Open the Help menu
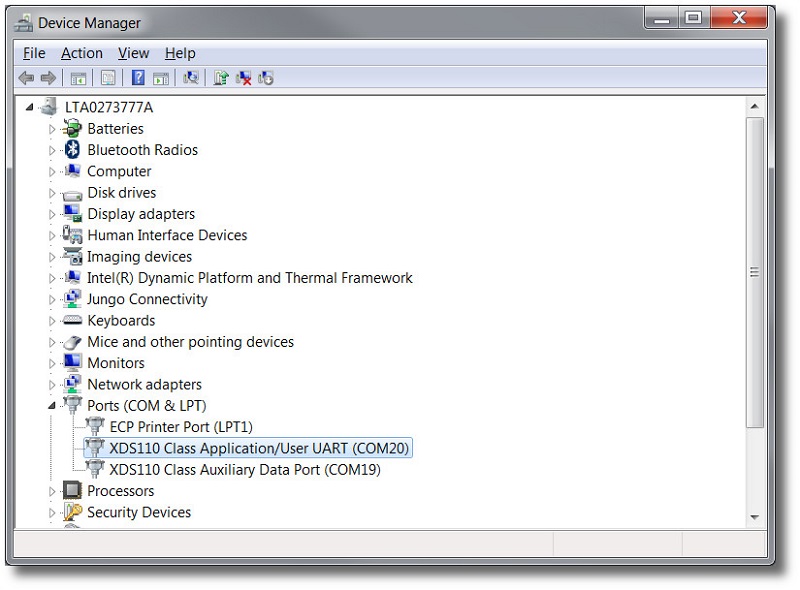The width and height of the screenshot is (800, 590). 180,52
